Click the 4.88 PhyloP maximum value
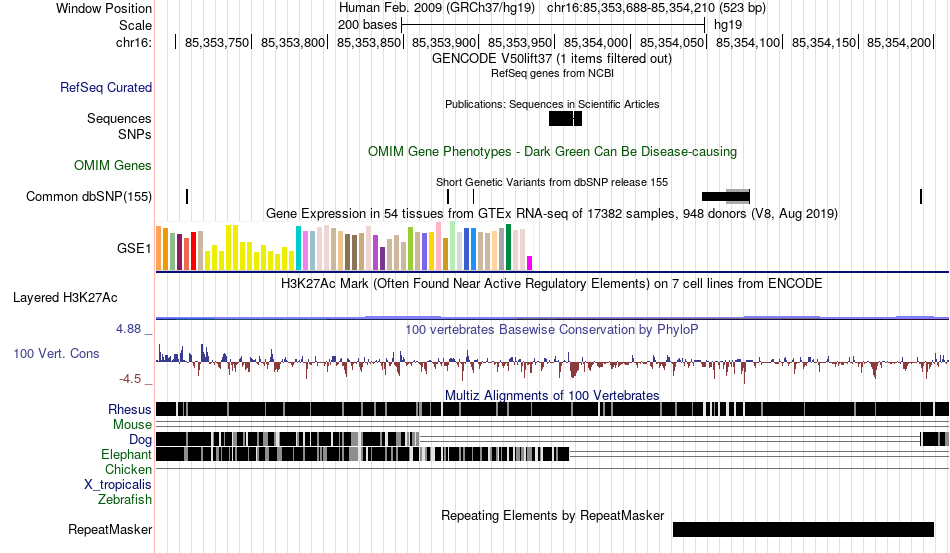Image resolution: width=950 pixels, height=553 pixels. [x=128, y=329]
